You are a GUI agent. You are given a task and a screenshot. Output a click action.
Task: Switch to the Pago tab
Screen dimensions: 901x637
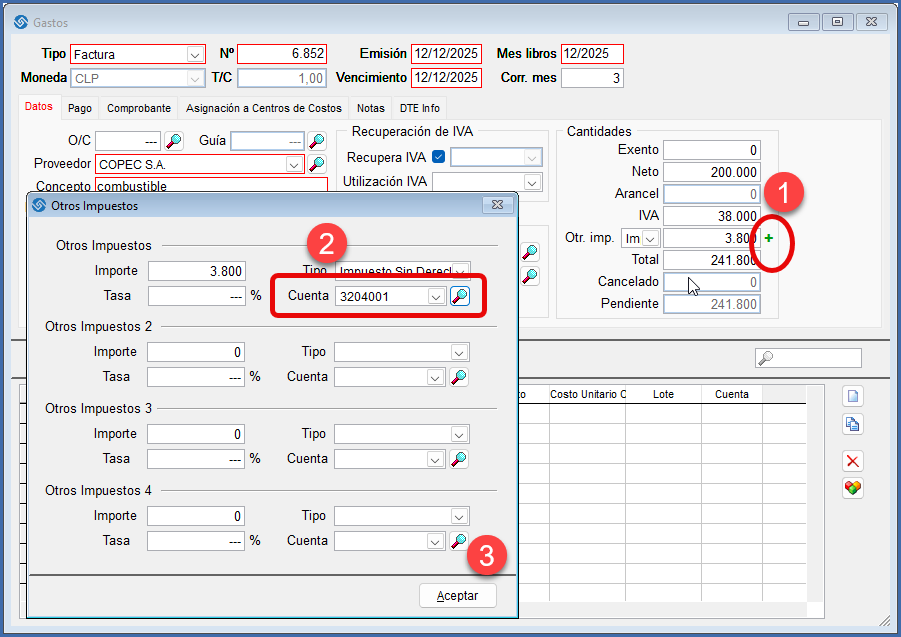pyautogui.click(x=80, y=108)
